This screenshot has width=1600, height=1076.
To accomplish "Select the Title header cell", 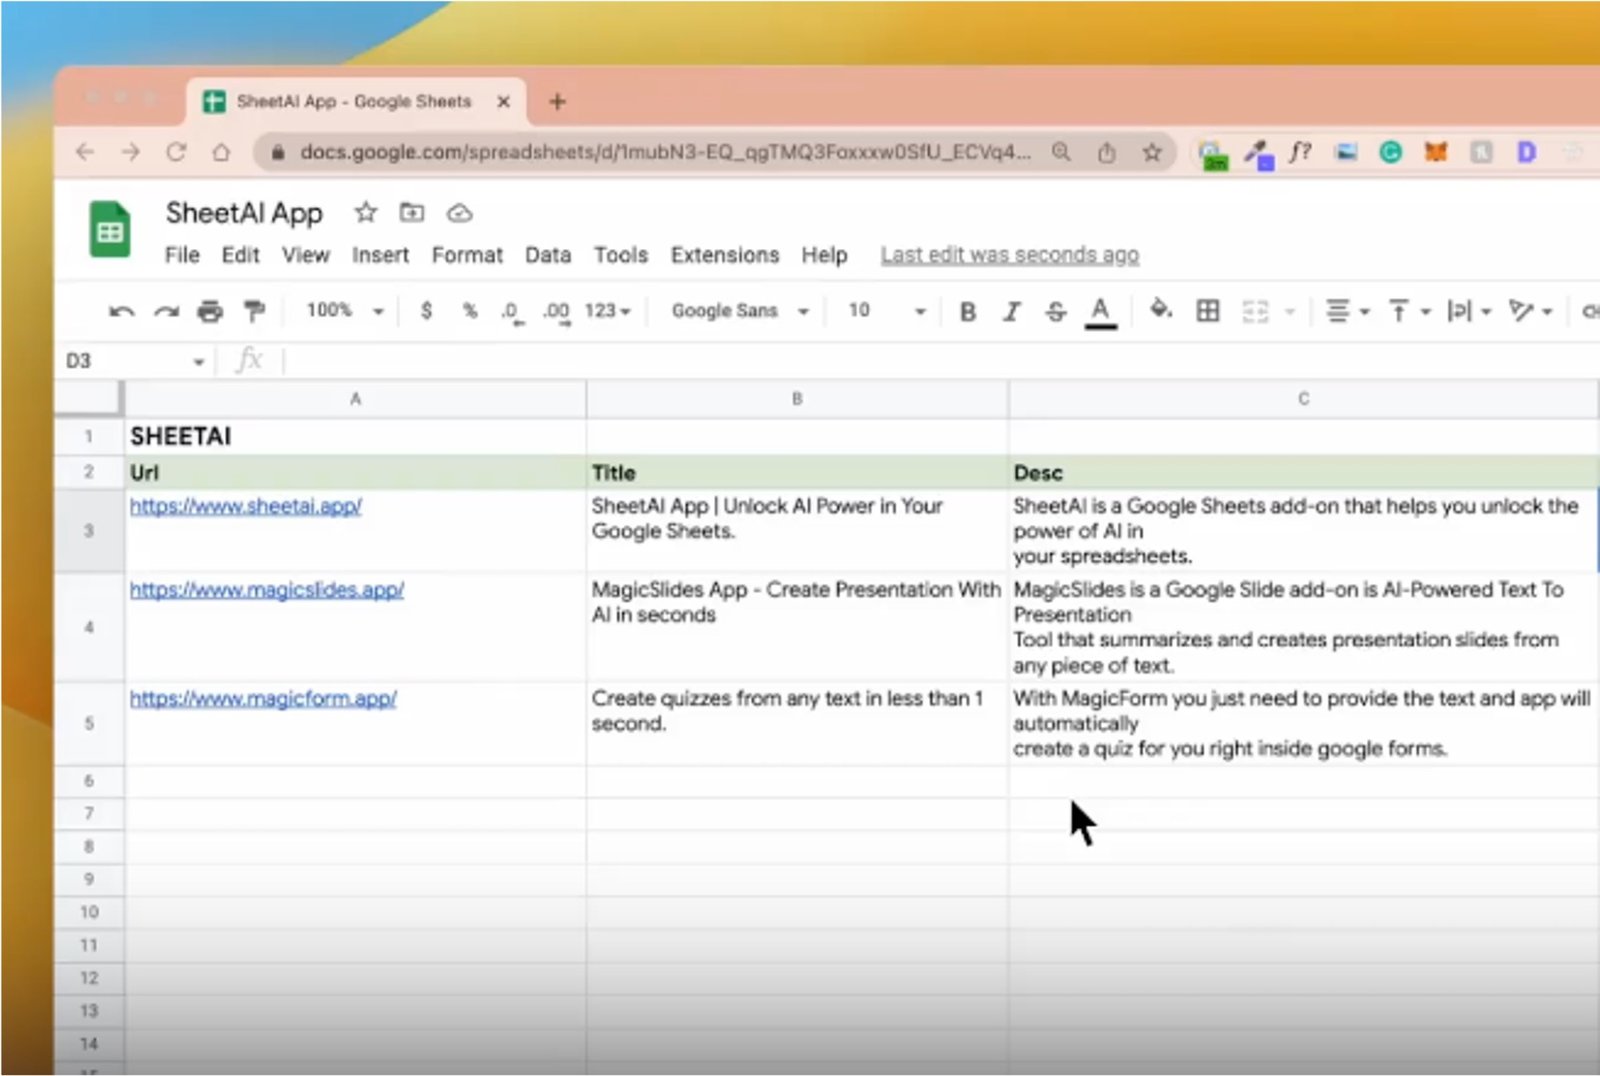I will tap(797, 472).
